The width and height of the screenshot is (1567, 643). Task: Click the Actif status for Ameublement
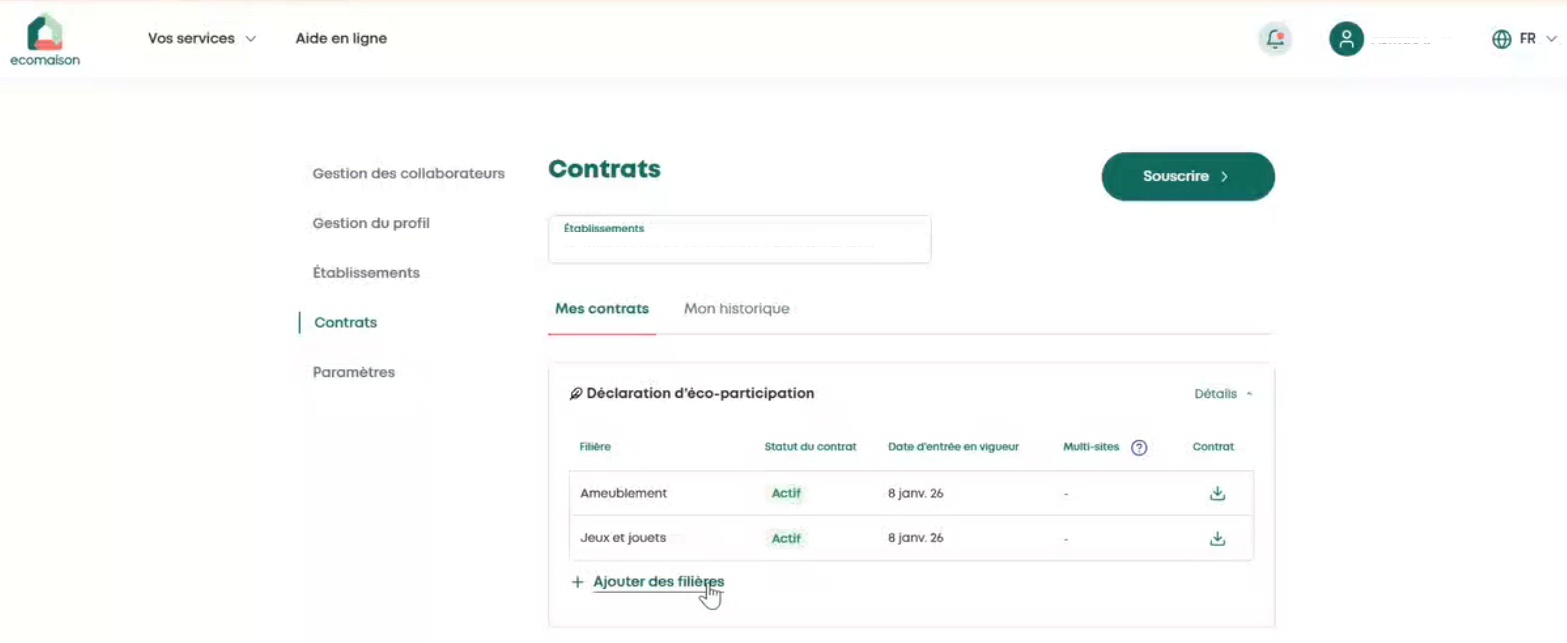tap(786, 493)
